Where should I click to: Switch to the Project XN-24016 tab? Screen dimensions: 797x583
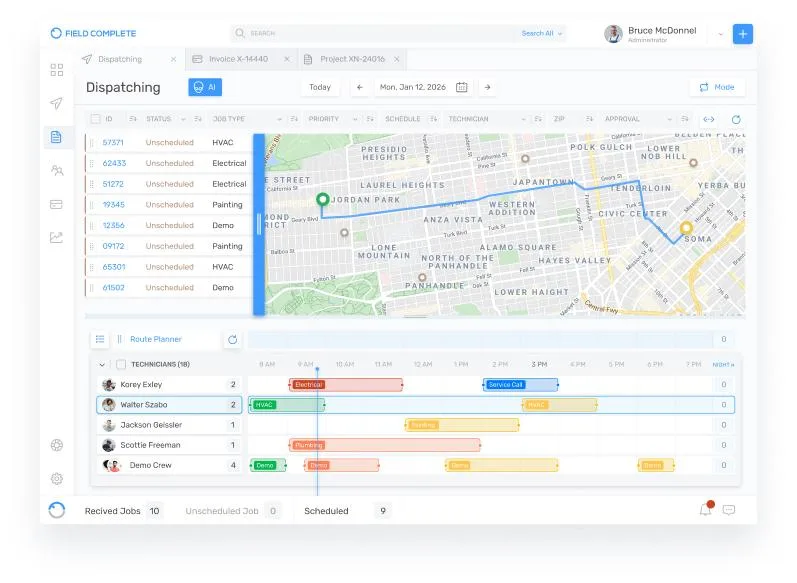click(x=352, y=59)
